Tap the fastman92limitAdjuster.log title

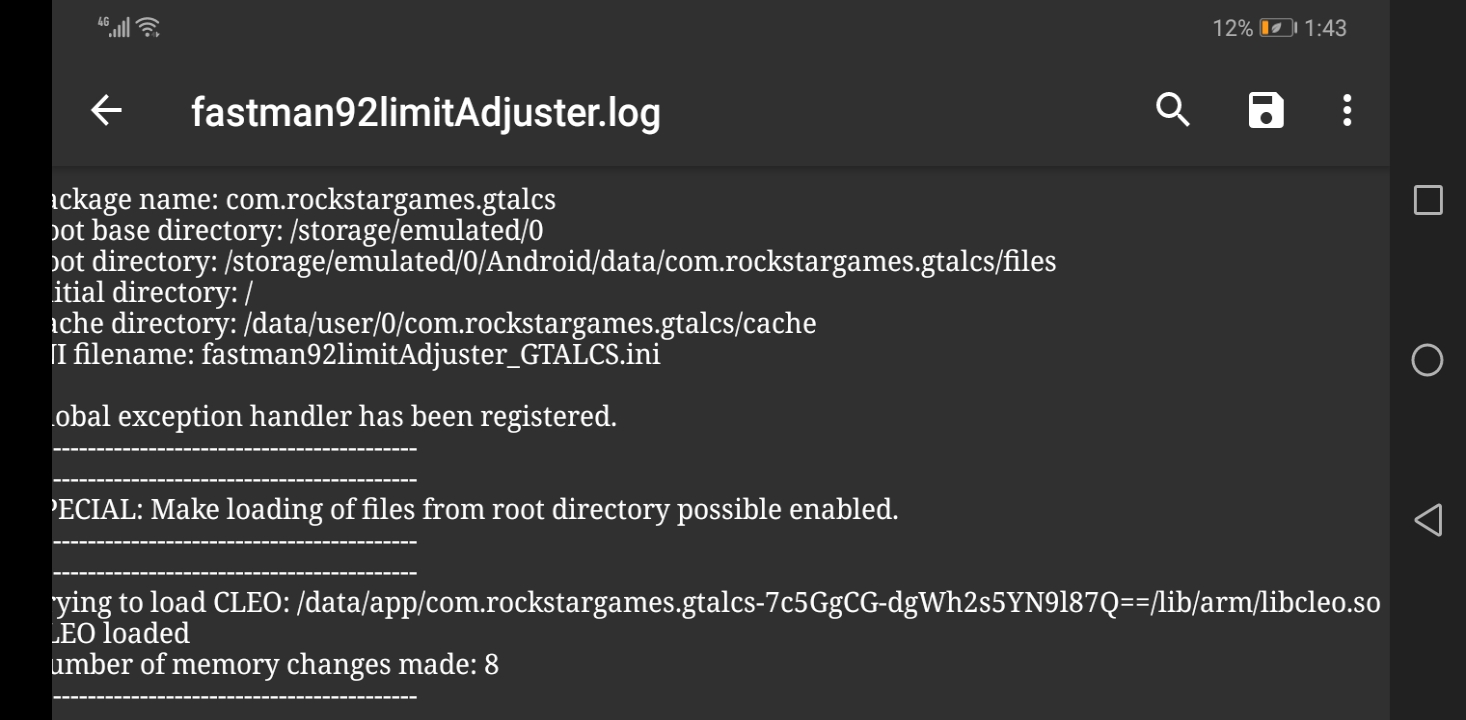(425, 112)
